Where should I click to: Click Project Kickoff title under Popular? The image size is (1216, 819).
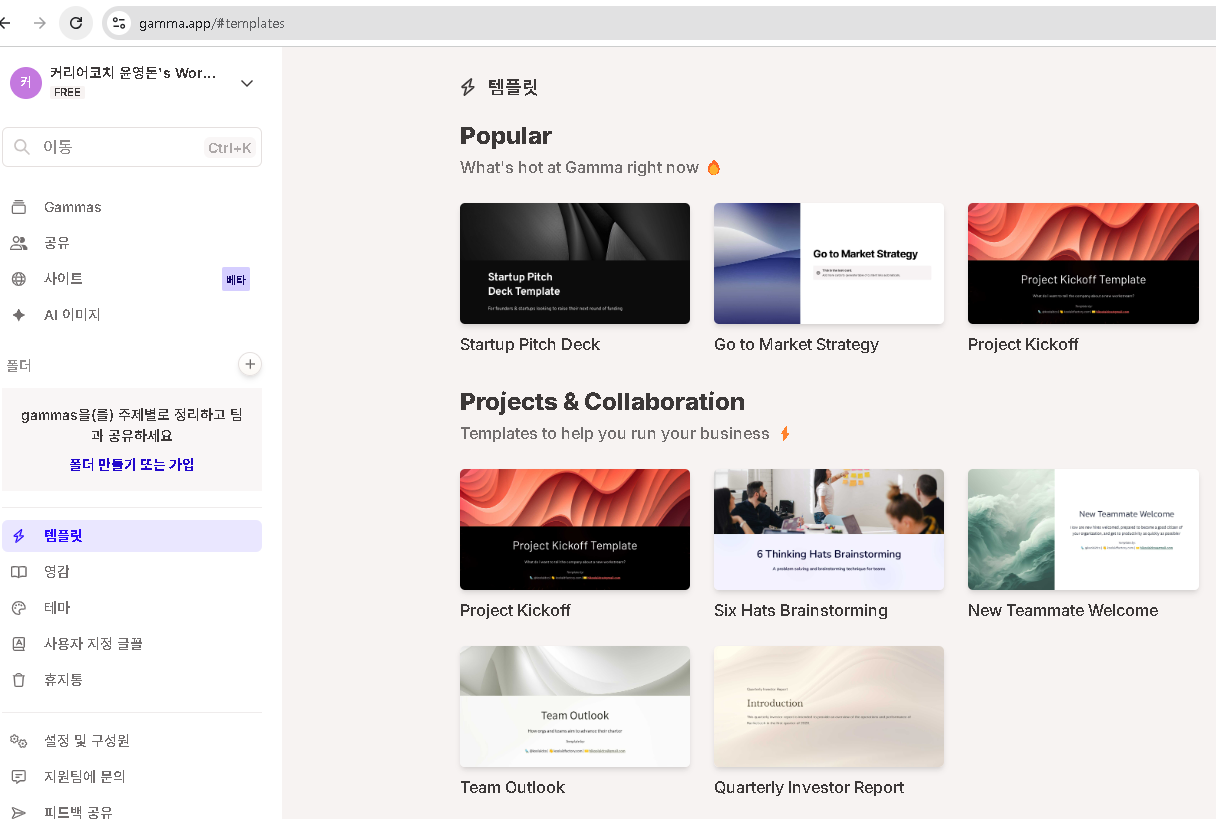[x=1023, y=344]
